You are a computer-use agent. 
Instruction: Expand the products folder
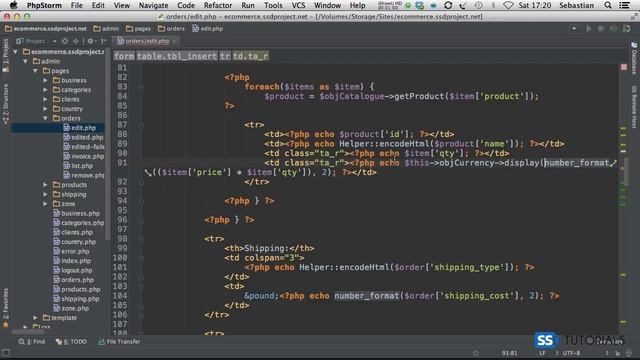pos(45,185)
